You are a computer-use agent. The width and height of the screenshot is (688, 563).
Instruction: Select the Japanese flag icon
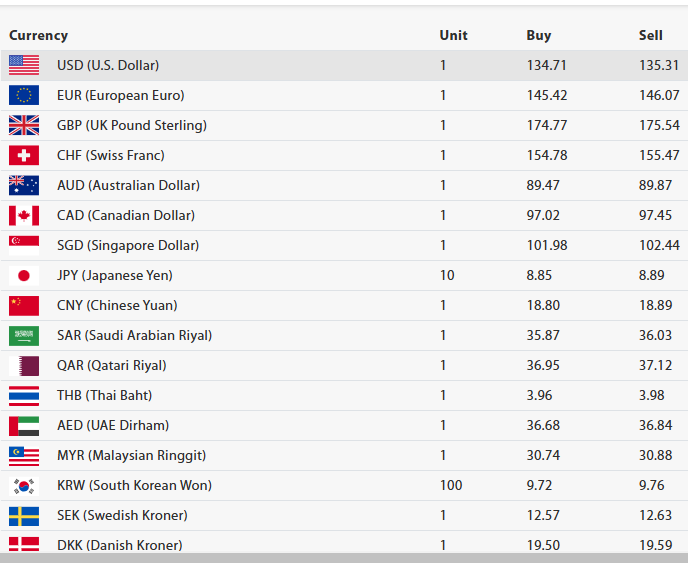[24, 275]
